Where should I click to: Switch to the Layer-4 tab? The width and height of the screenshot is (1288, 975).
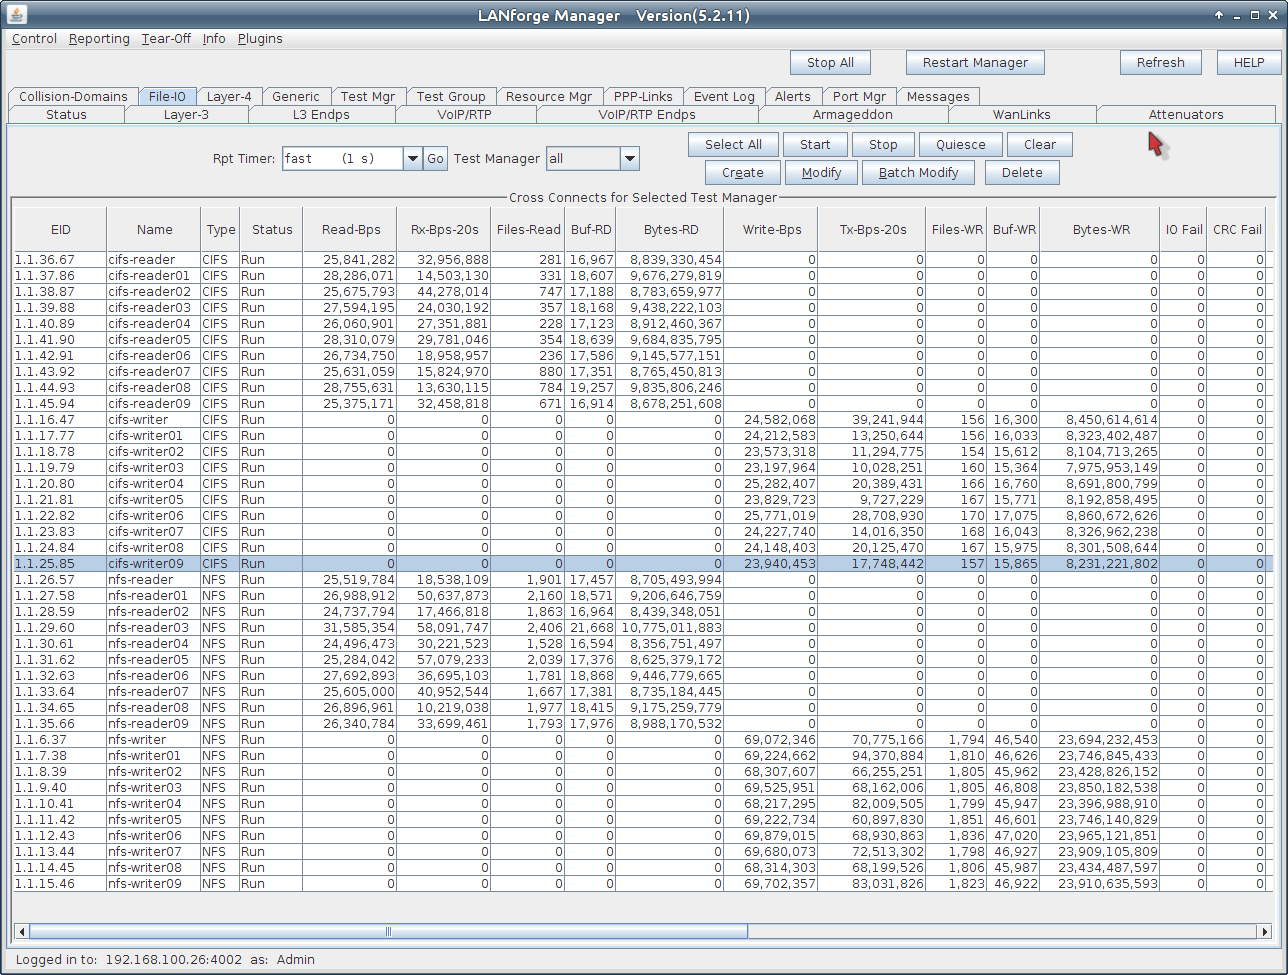pos(229,97)
